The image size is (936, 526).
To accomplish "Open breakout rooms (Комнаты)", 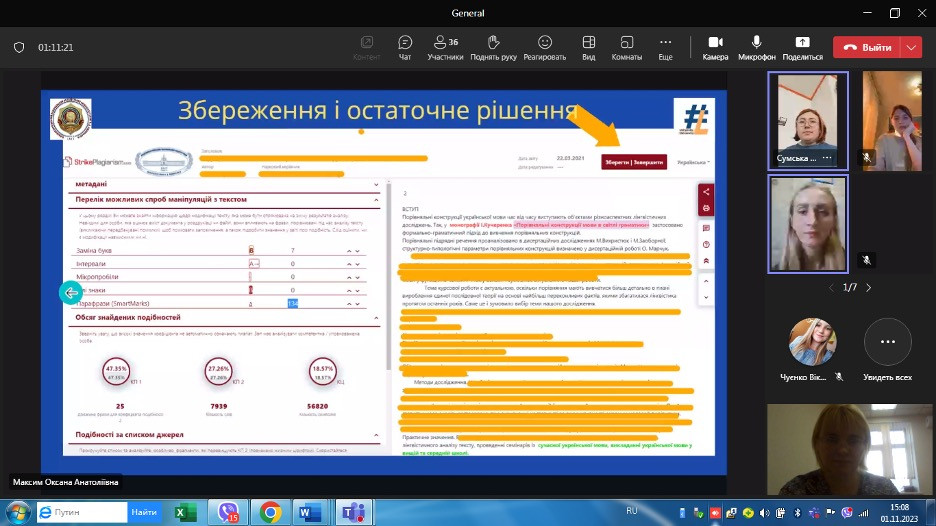I will [x=626, y=46].
